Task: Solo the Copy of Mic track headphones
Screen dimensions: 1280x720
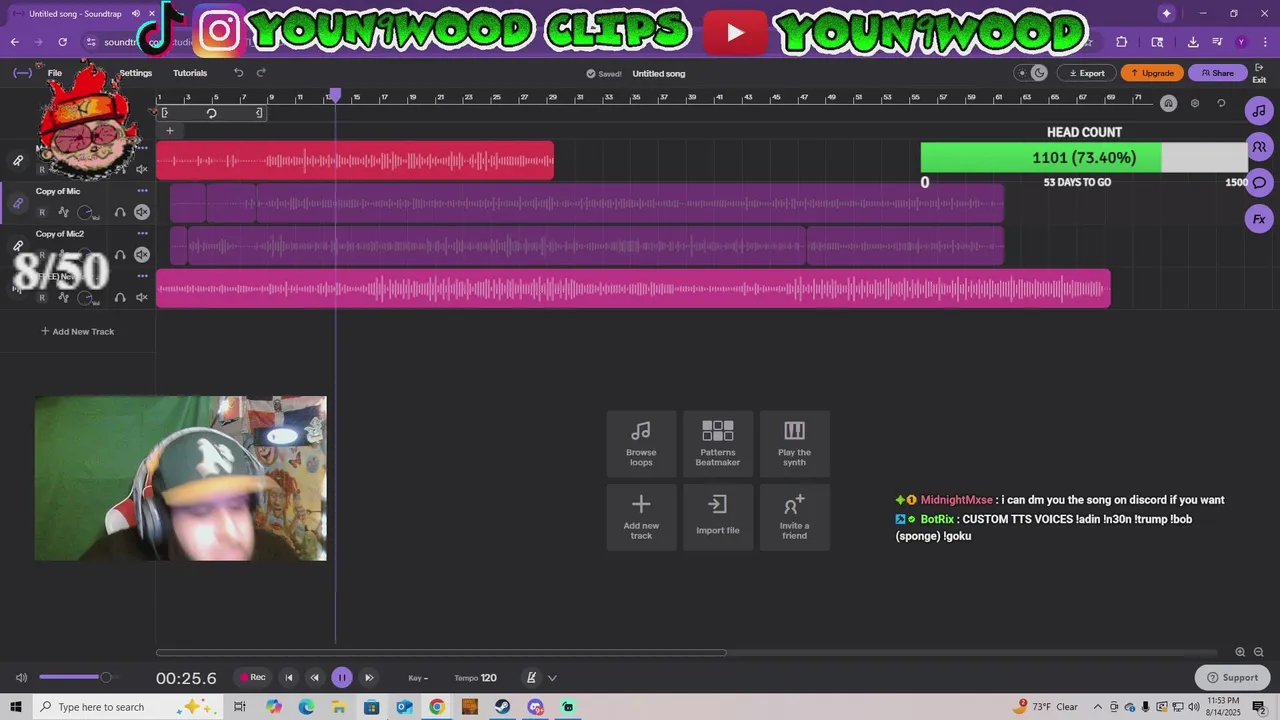Action: pyautogui.click(x=120, y=212)
